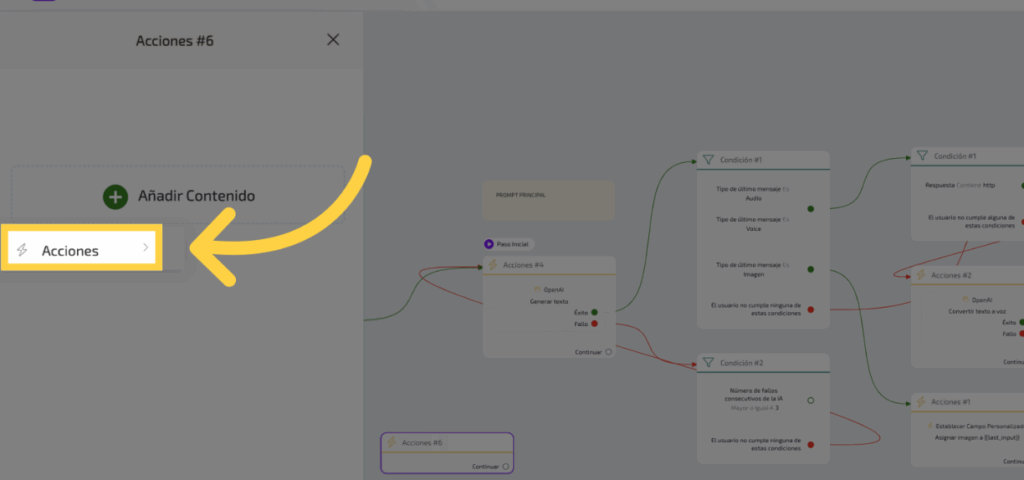Click filter icon of Condición #1 with Audio condition
This screenshot has width=1024, height=480.
click(707, 159)
